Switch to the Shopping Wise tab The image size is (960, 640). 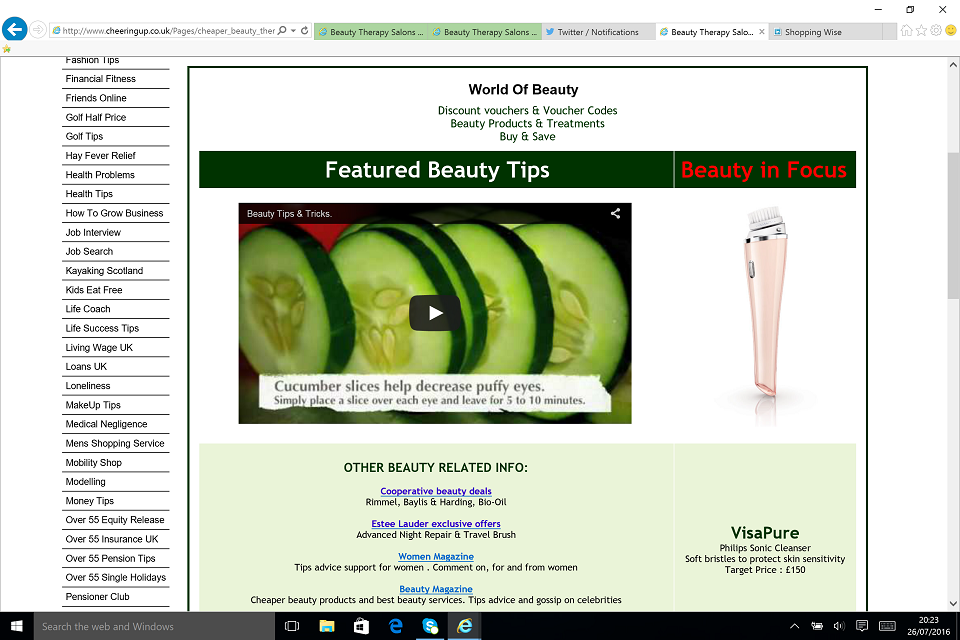click(x=812, y=32)
